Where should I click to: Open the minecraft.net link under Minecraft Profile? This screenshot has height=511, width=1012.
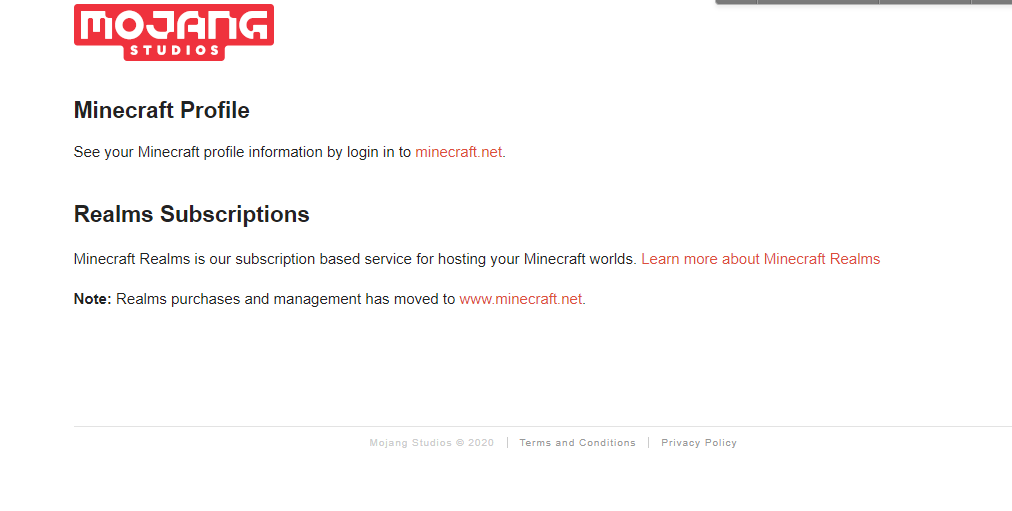pos(458,152)
